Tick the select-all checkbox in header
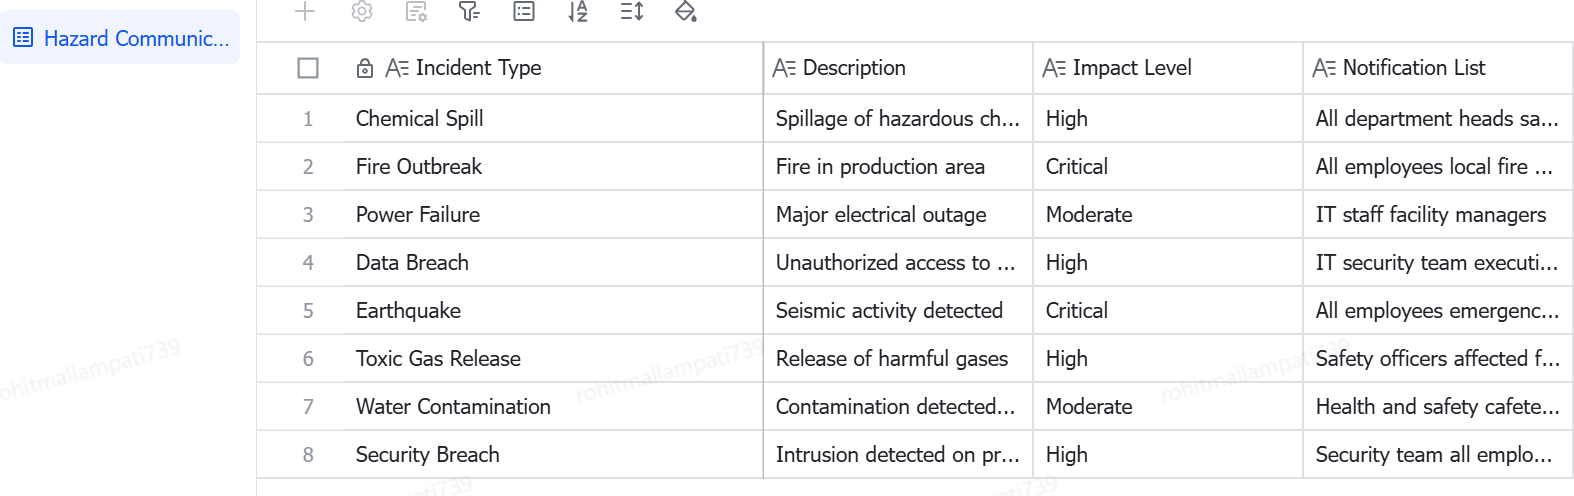 click(x=308, y=68)
